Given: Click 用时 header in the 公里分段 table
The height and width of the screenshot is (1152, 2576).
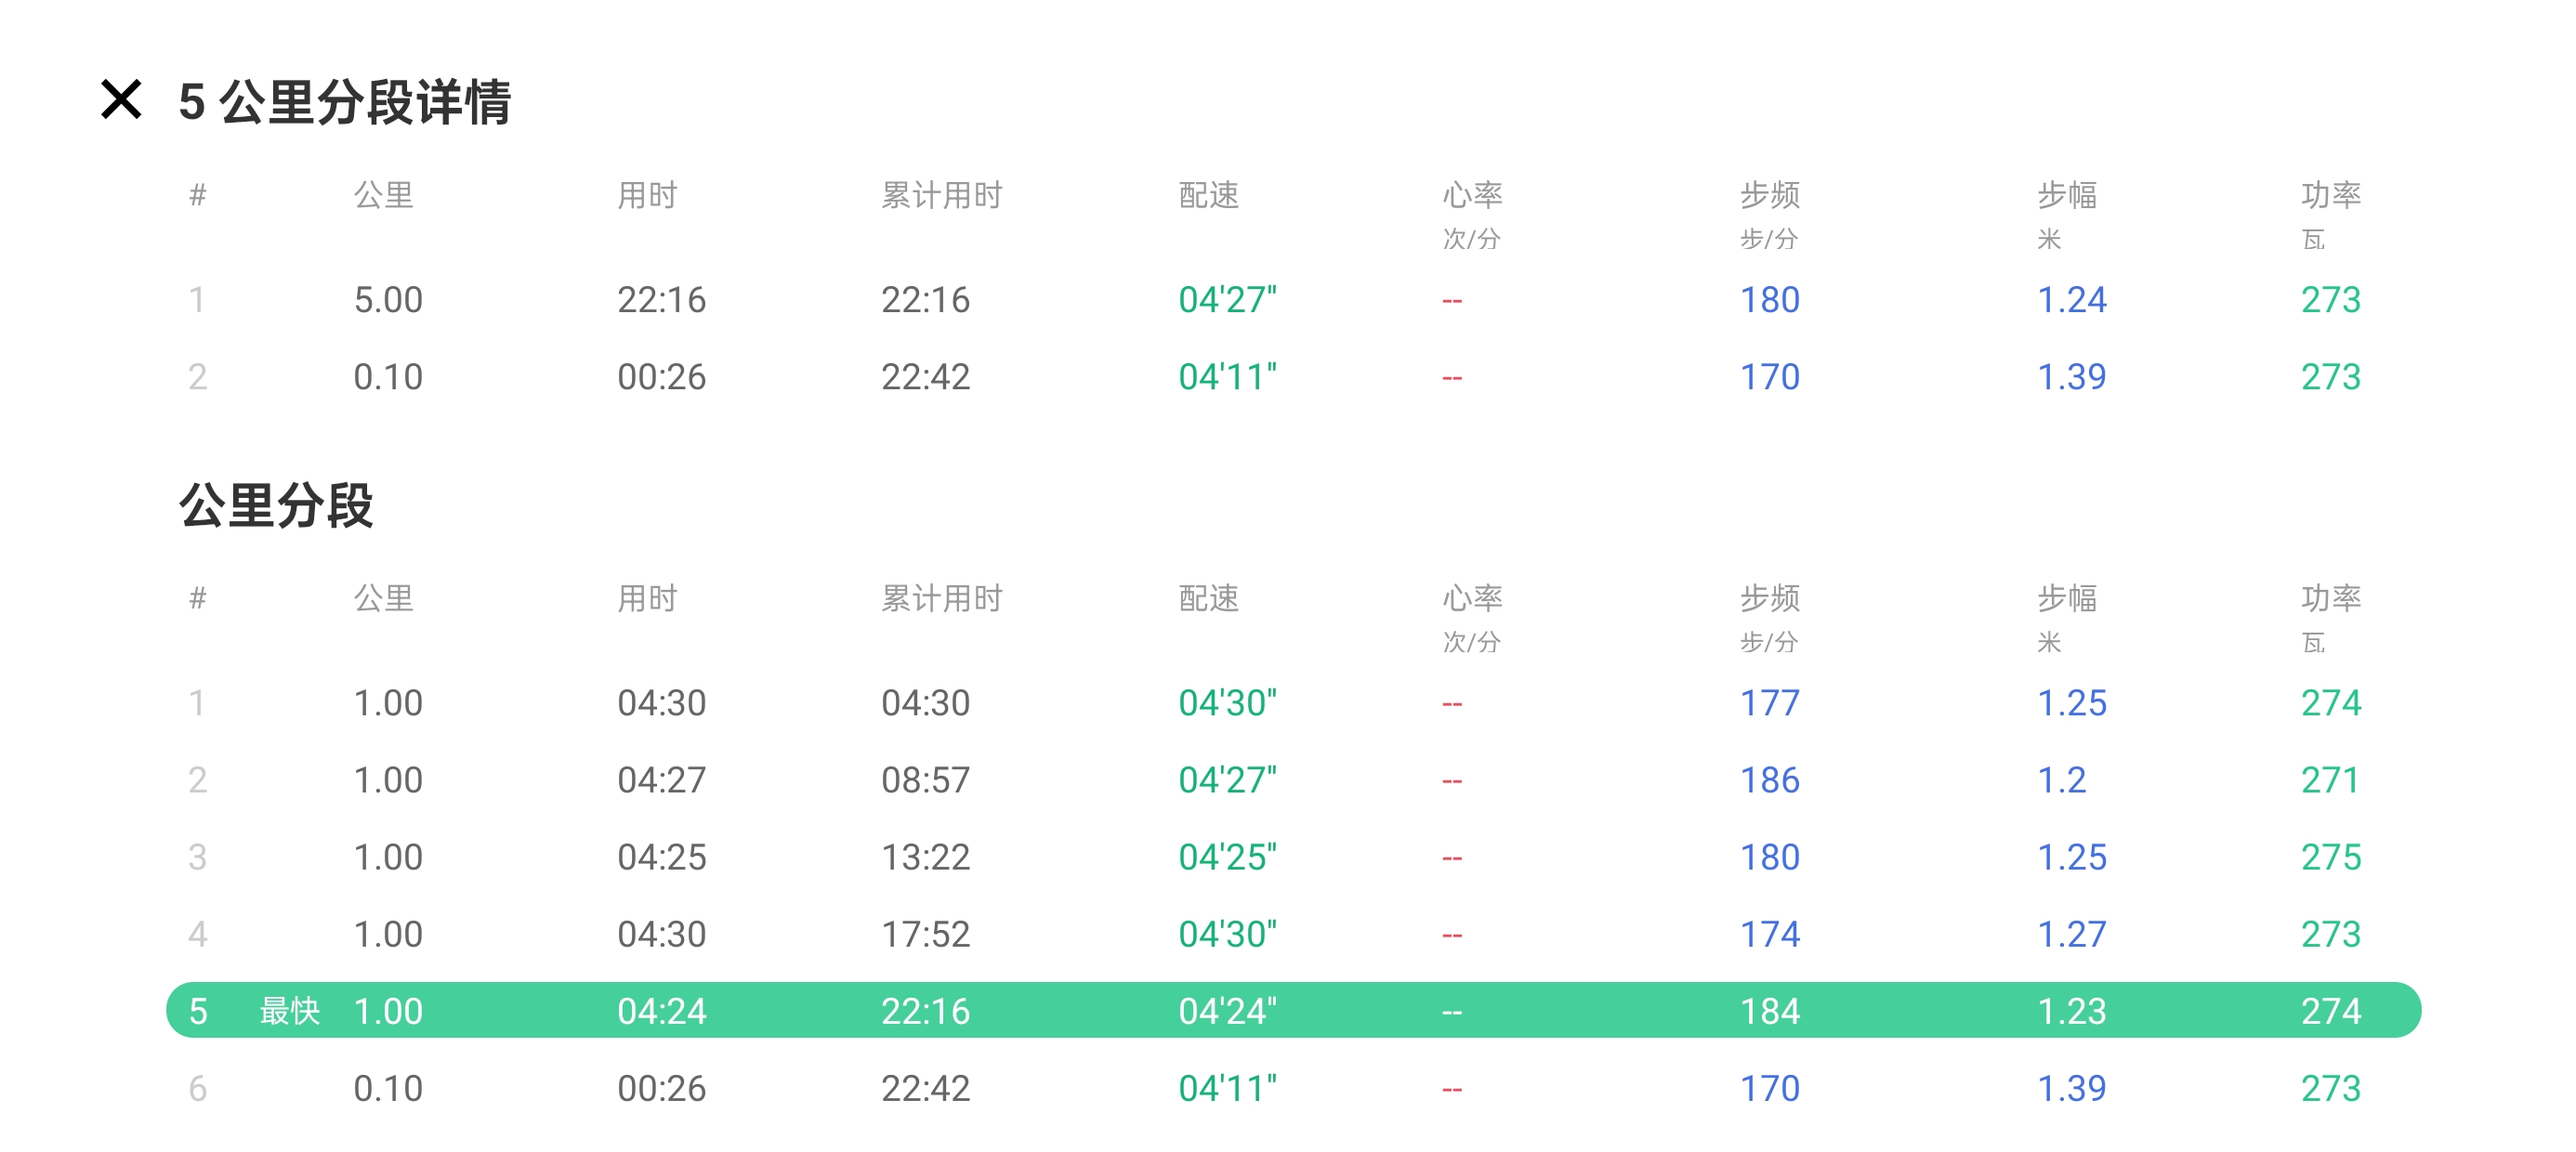Looking at the screenshot, I should [647, 598].
